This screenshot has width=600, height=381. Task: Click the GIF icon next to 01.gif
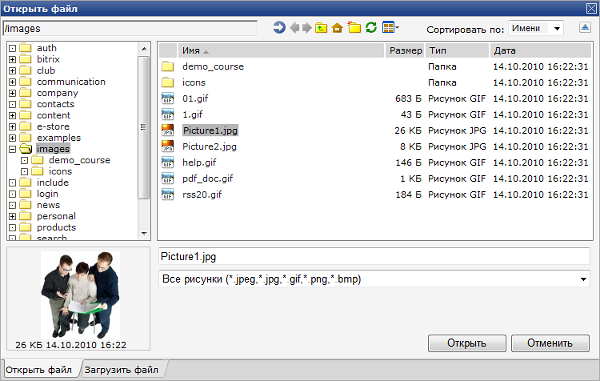pyautogui.click(x=168, y=98)
